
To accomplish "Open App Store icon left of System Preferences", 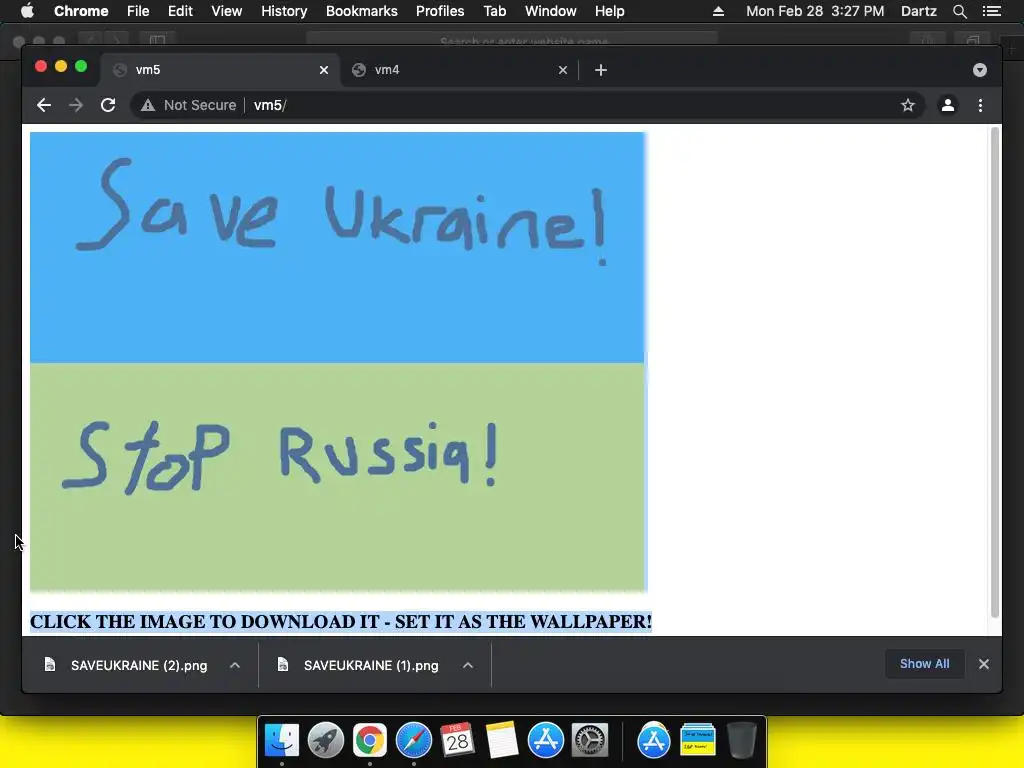I will (545, 740).
